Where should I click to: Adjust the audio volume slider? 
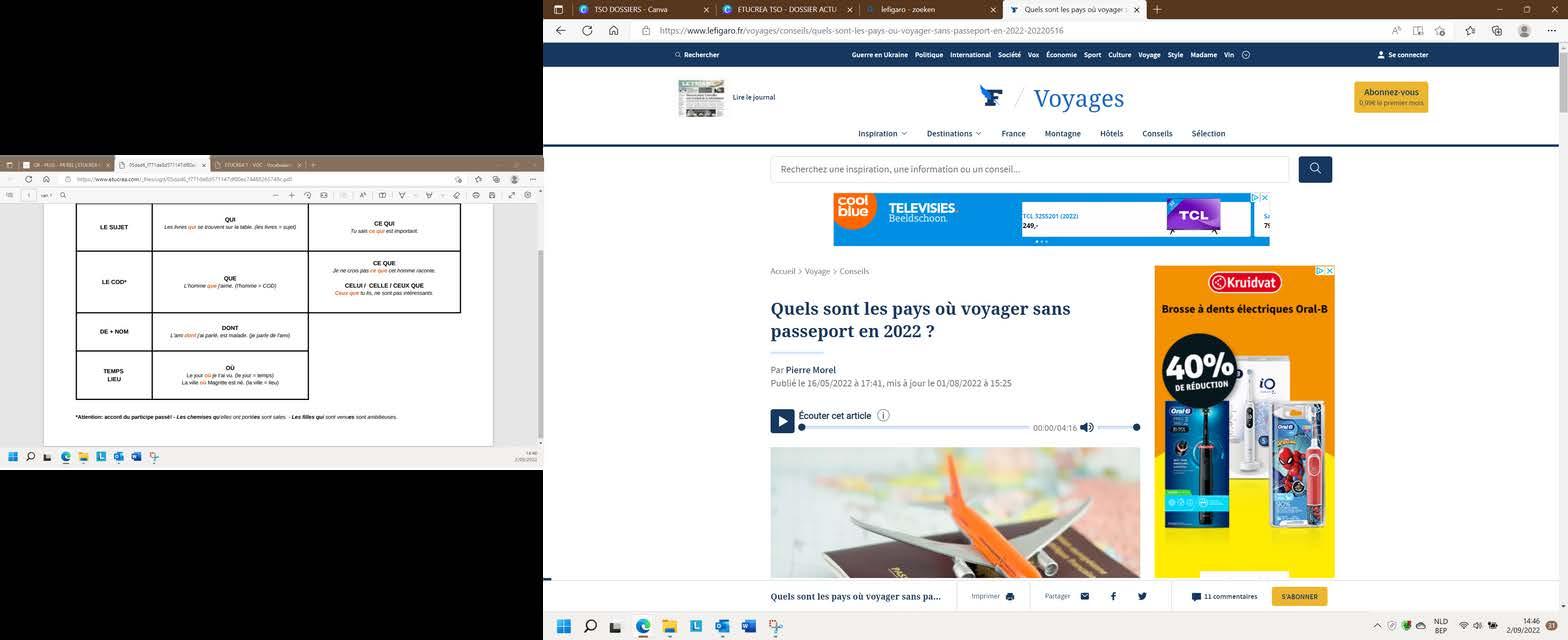(1118, 427)
